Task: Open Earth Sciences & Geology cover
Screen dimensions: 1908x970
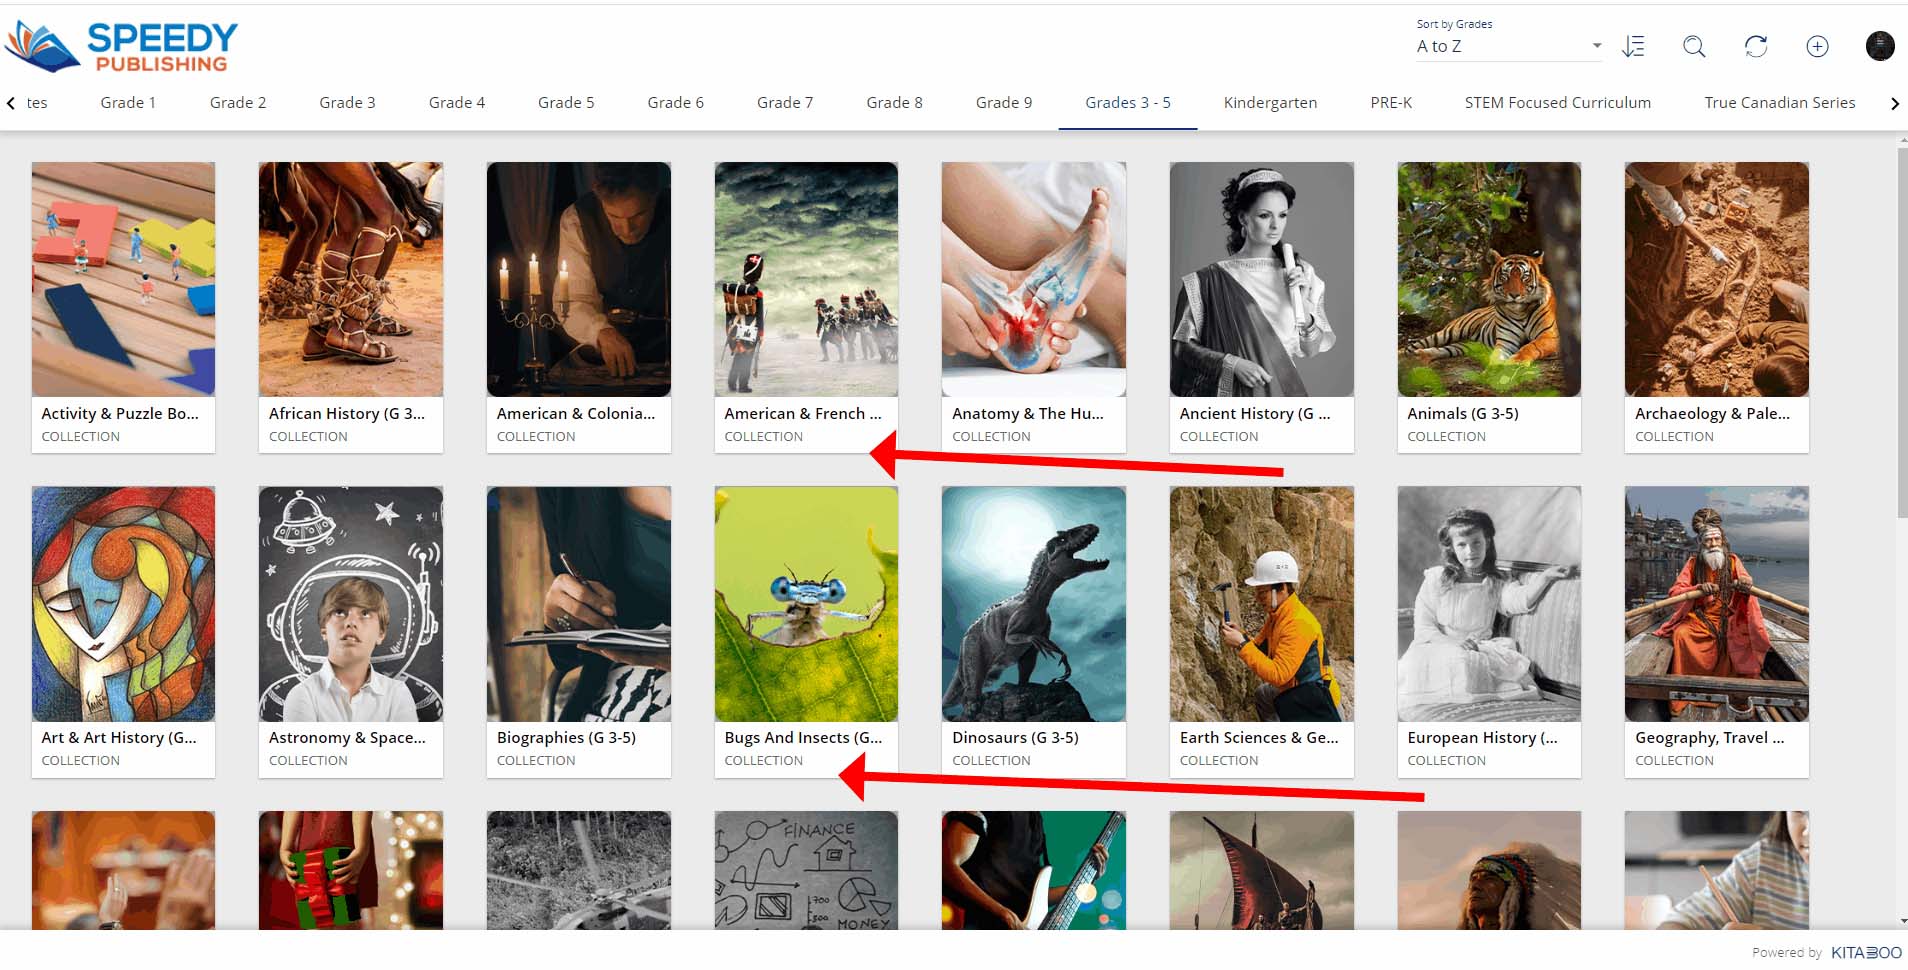Action: point(1262,604)
